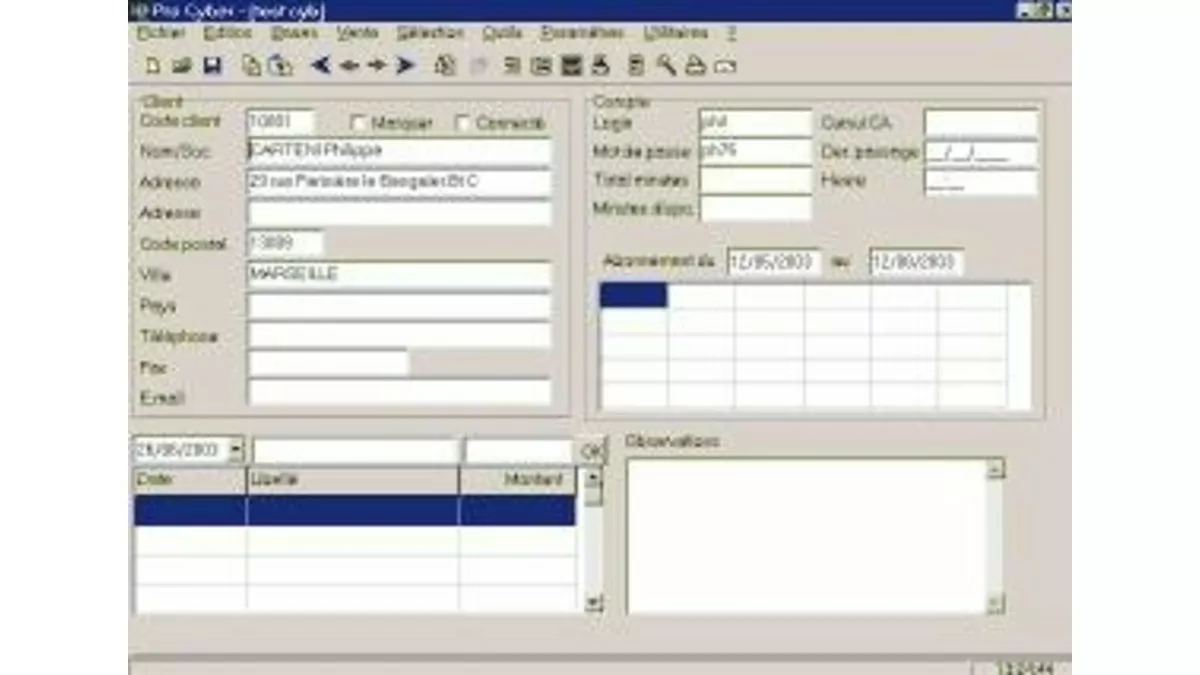Click the Open folder toolbar icon
The height and width of the screenshot is (675, 1200).
pos(181,66)
